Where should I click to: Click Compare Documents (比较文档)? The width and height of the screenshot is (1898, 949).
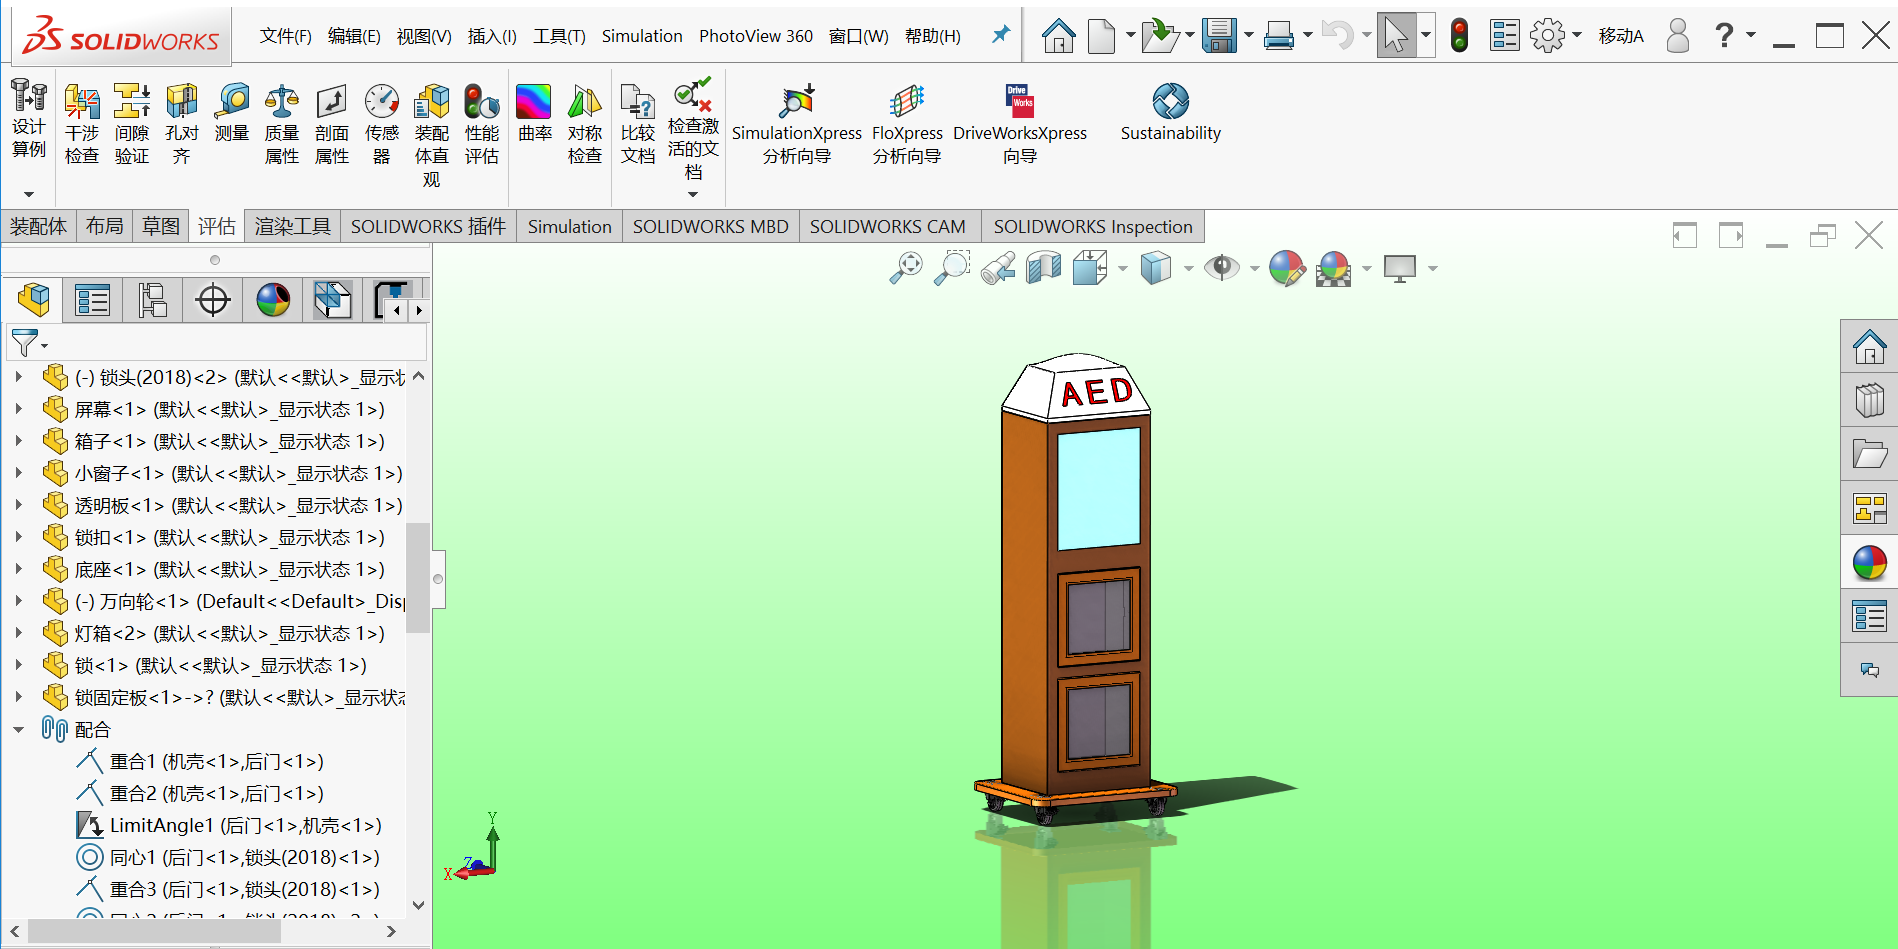click(638, 124)
